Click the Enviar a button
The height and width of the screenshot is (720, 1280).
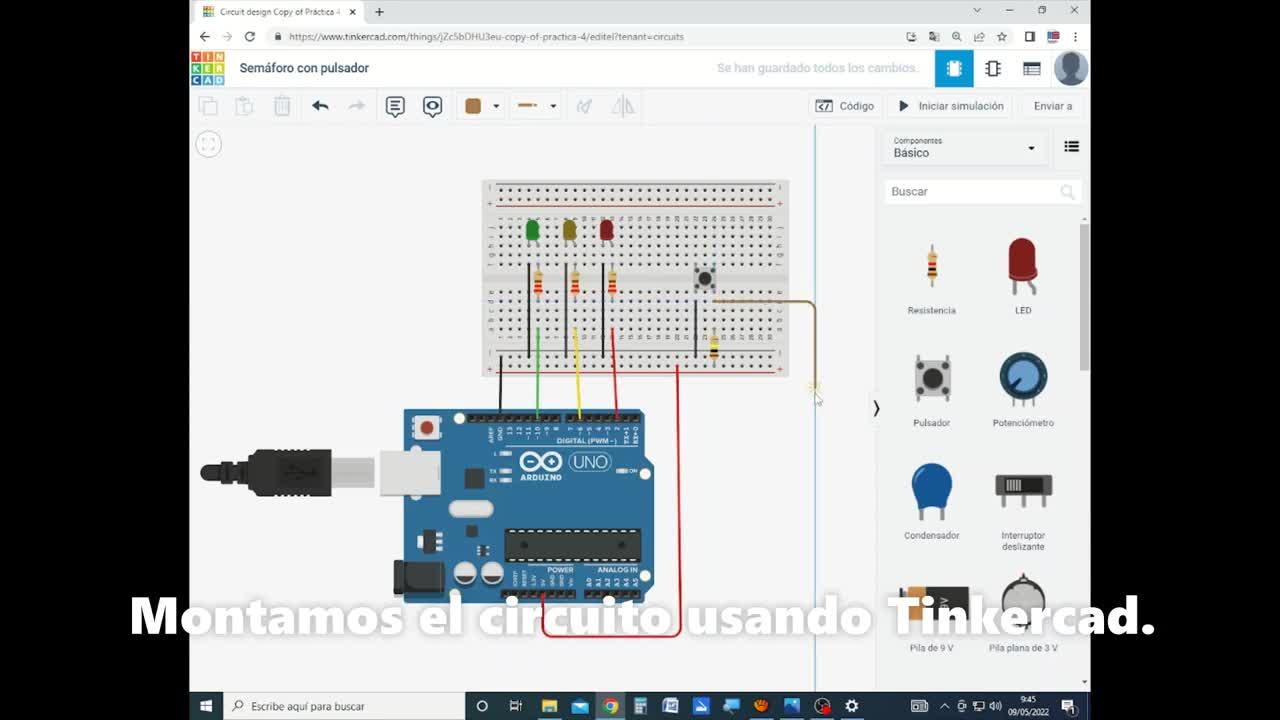[1053, 106]
